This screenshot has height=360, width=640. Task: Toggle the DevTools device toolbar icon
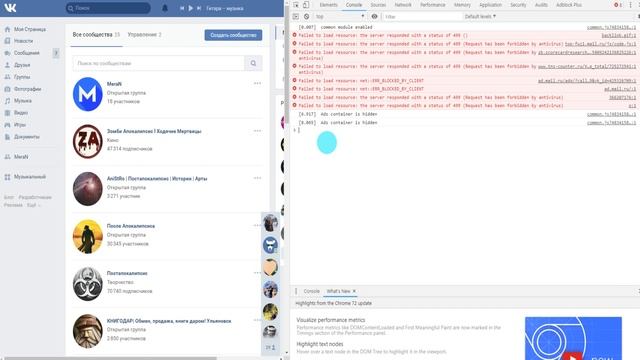(306, 5)
